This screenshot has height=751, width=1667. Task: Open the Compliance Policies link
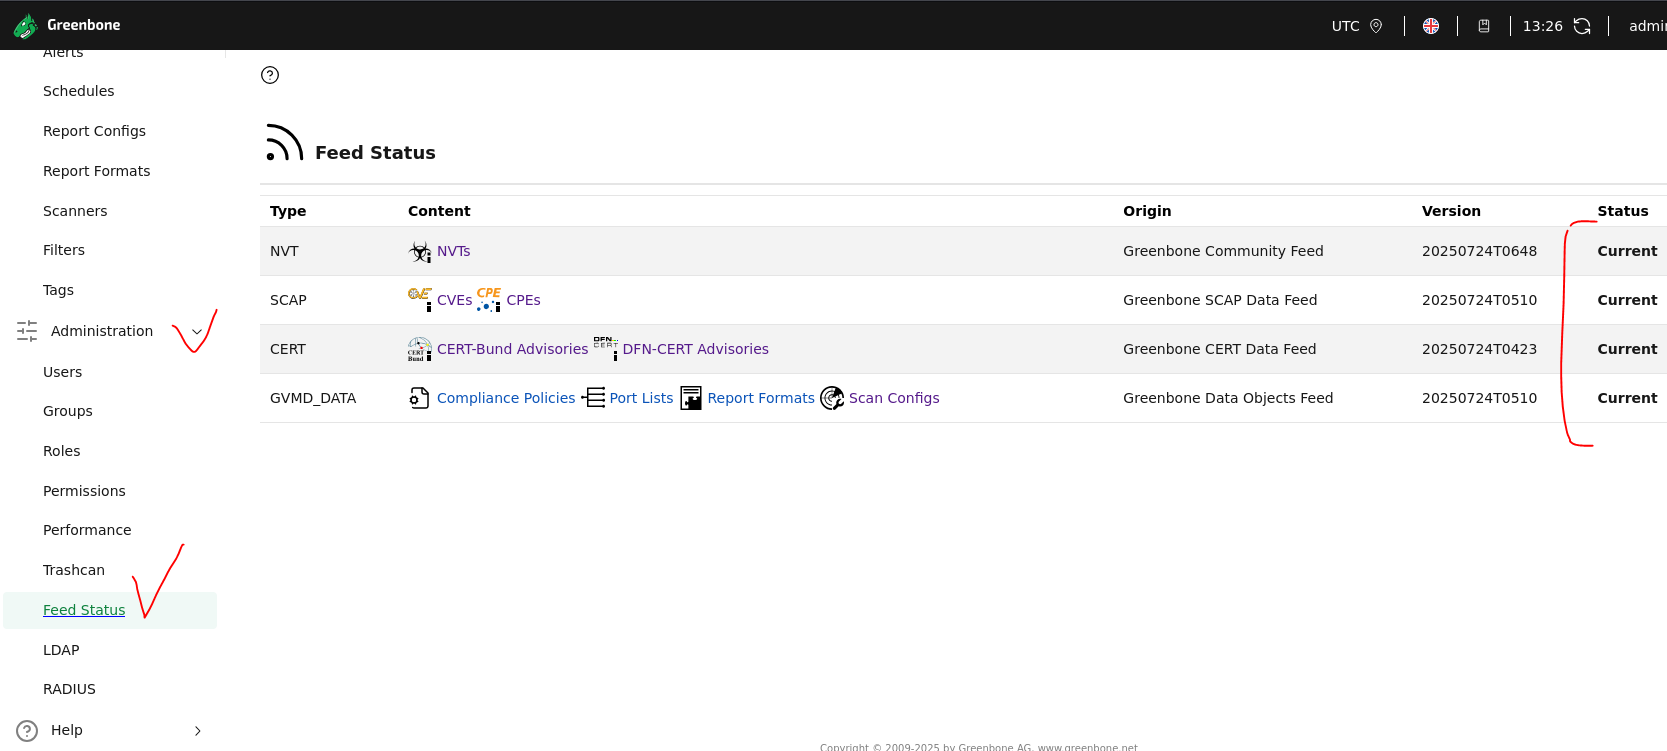coord(506,398)
